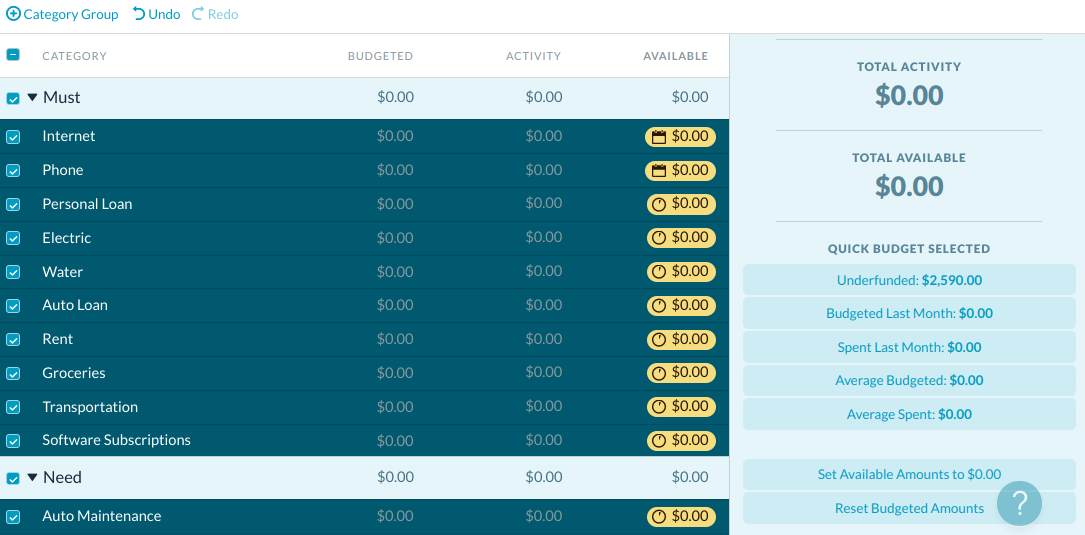This screenshot has width=1085, height=535.
Task: Toggle the select-all checkbox in header
Action: tap(13, 55)
